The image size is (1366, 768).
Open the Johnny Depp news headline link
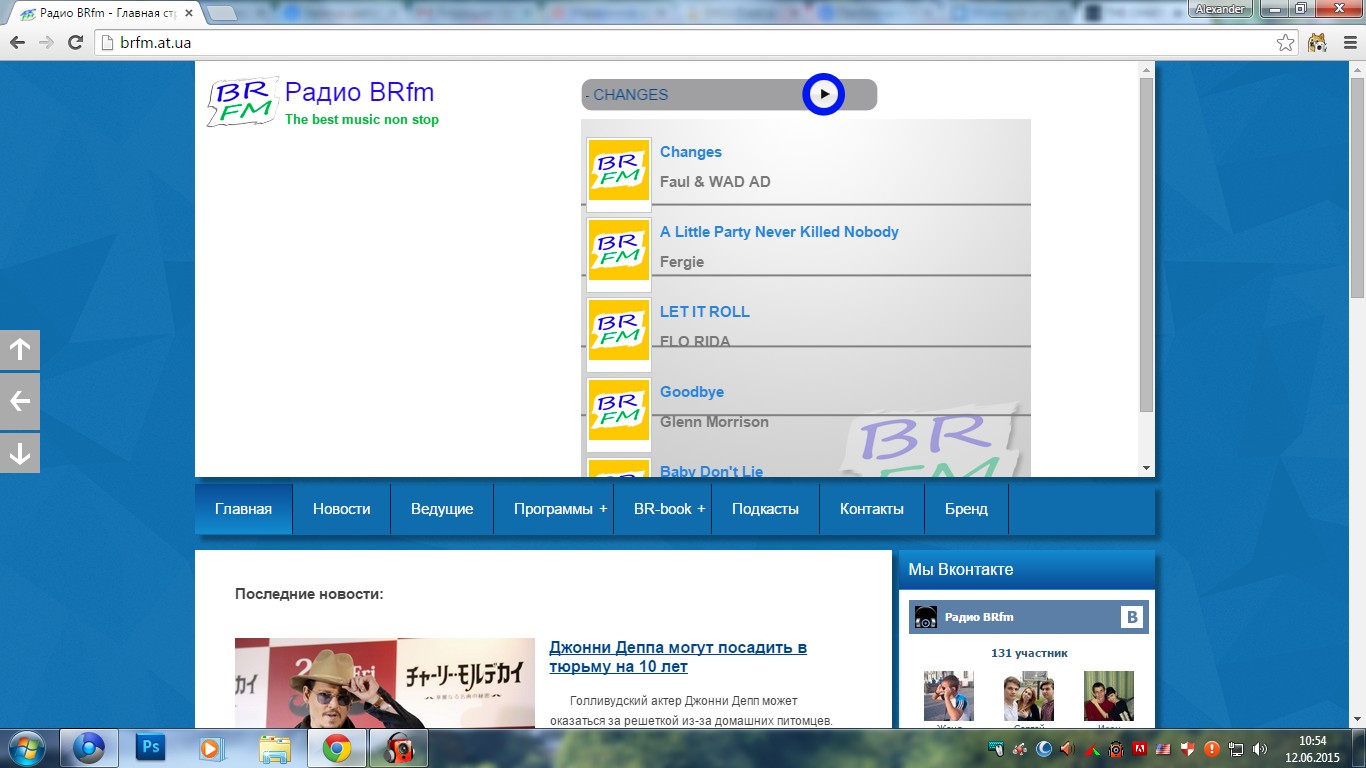click(677, 657)
